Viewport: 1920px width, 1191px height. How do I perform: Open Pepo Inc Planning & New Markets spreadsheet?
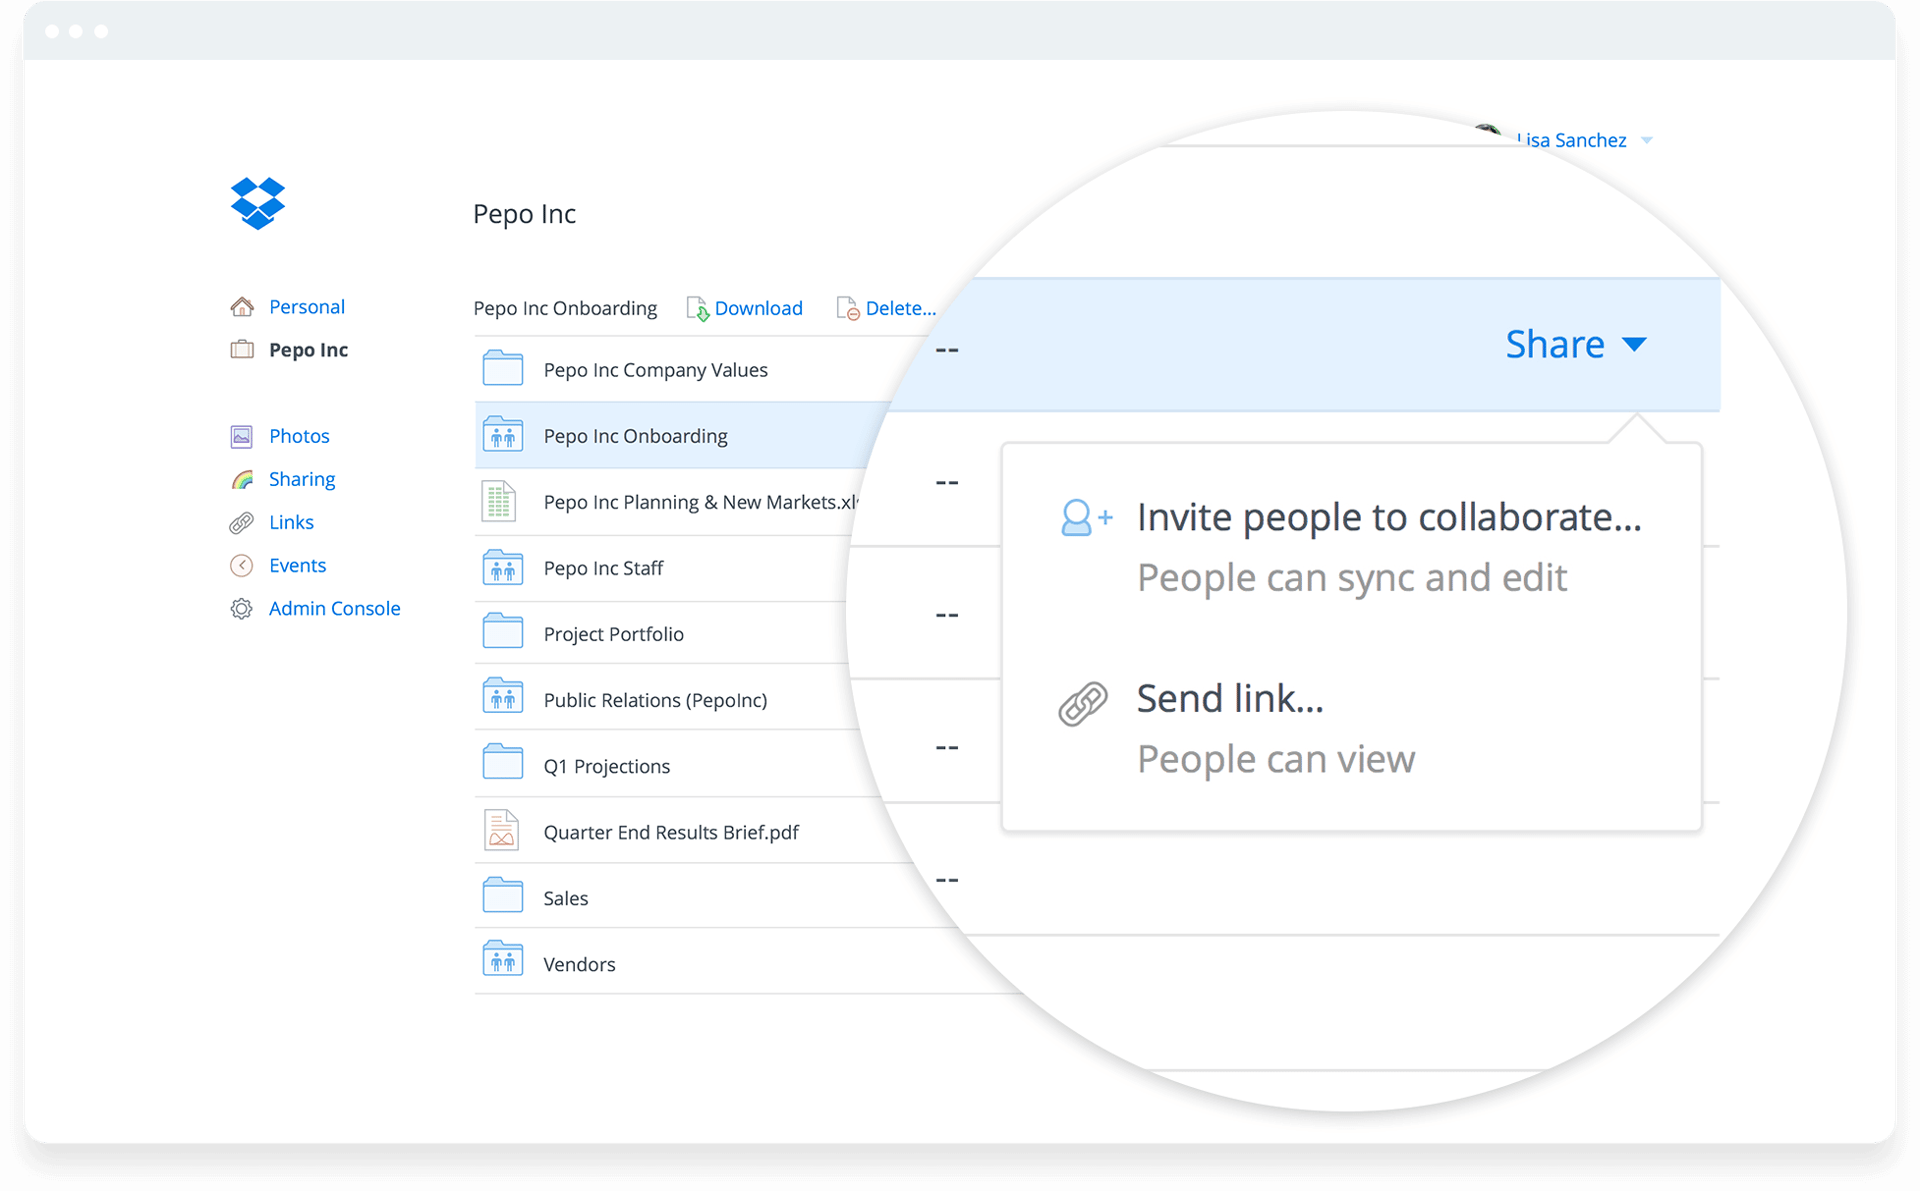coord(698,502)
